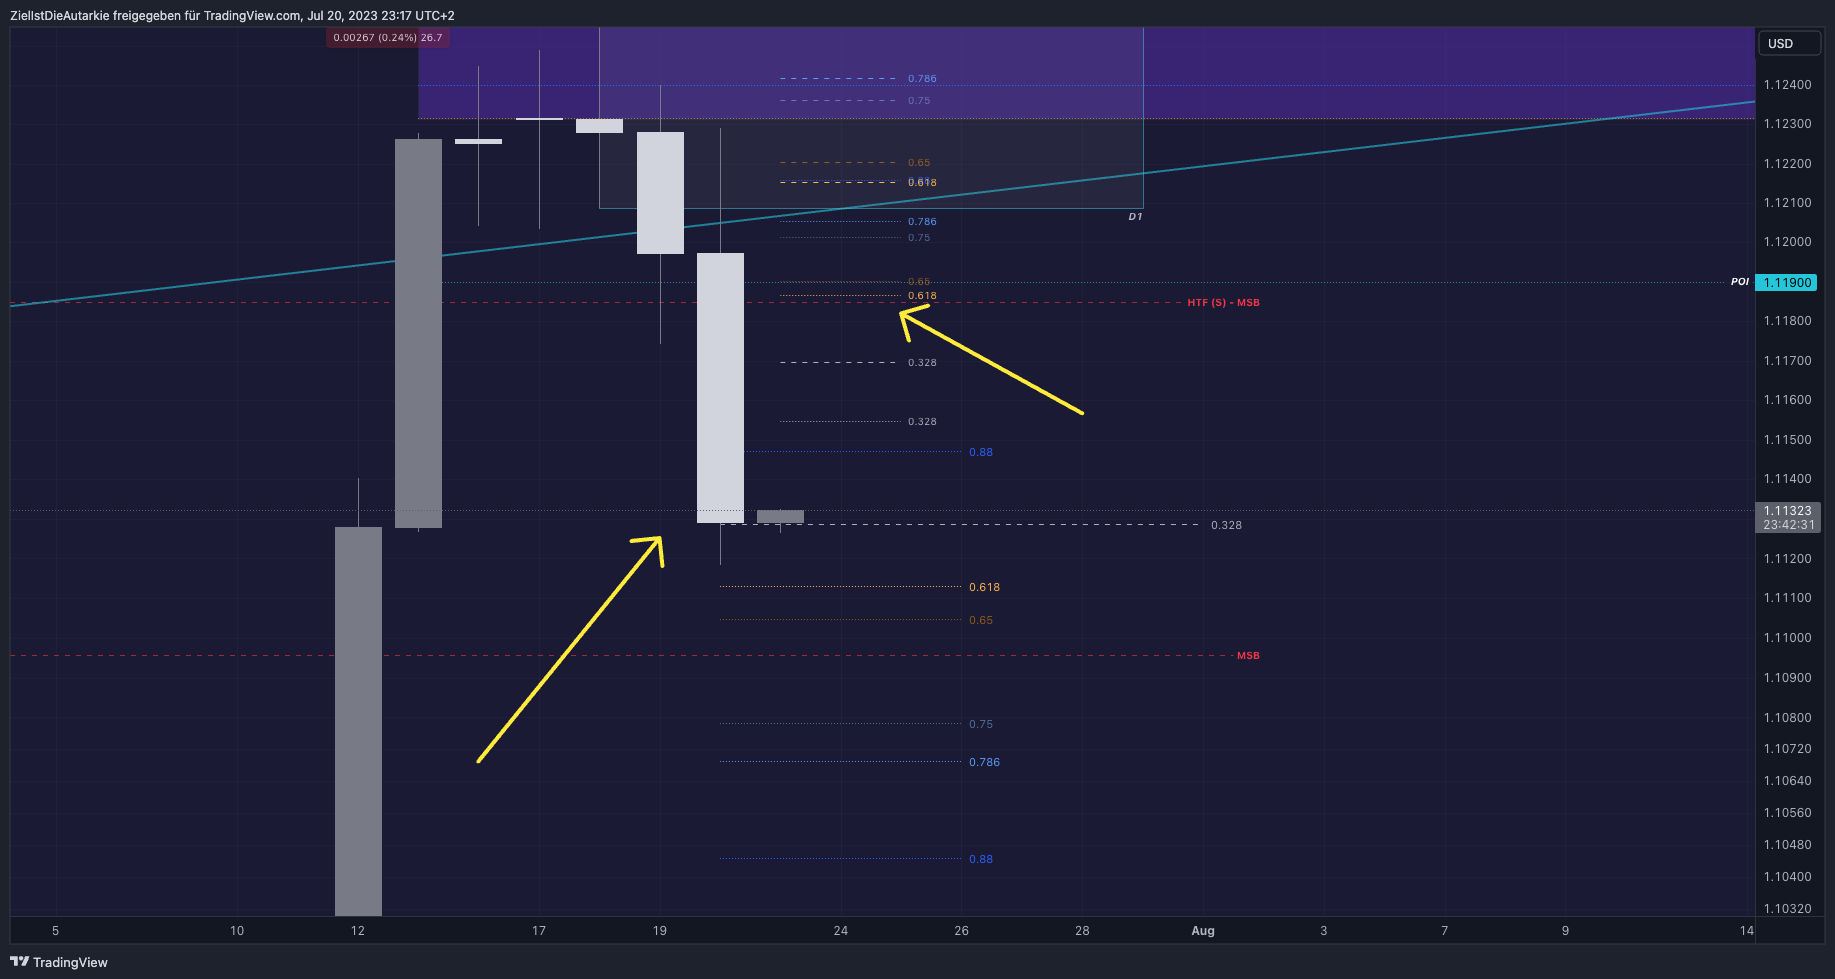
Task: Click price 1.10400 on the price scale
Action: point(1787,877)
